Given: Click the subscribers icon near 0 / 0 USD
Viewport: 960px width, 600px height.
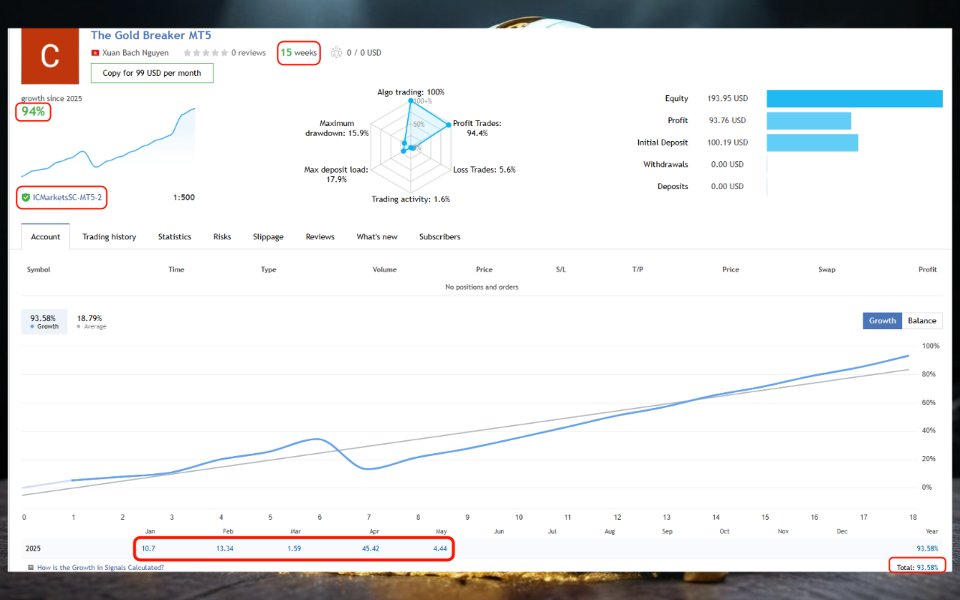Looking at the screenshot, I should [x=336, y=53].
